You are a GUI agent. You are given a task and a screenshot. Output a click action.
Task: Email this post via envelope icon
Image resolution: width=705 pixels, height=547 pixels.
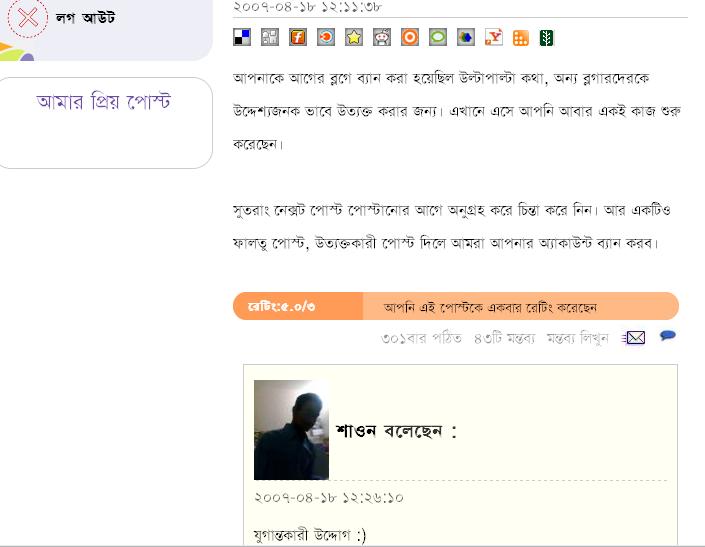(634, 337)
